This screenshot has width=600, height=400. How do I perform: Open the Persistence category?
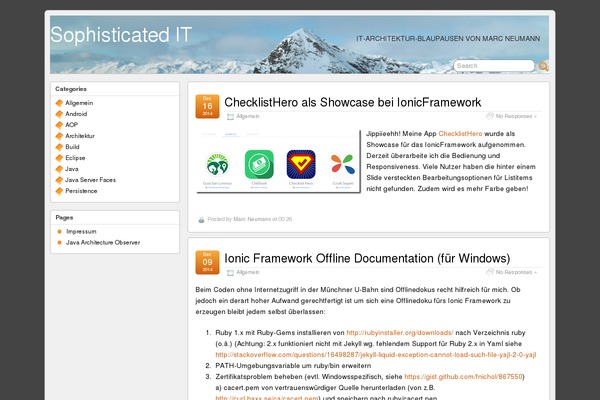coord(81,191)
